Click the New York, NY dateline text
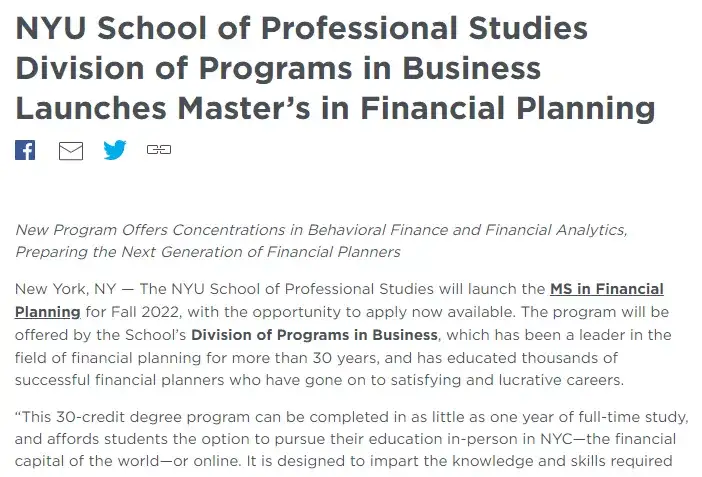The width and height of the screenshot is (702, 477). tap(65, 289)
